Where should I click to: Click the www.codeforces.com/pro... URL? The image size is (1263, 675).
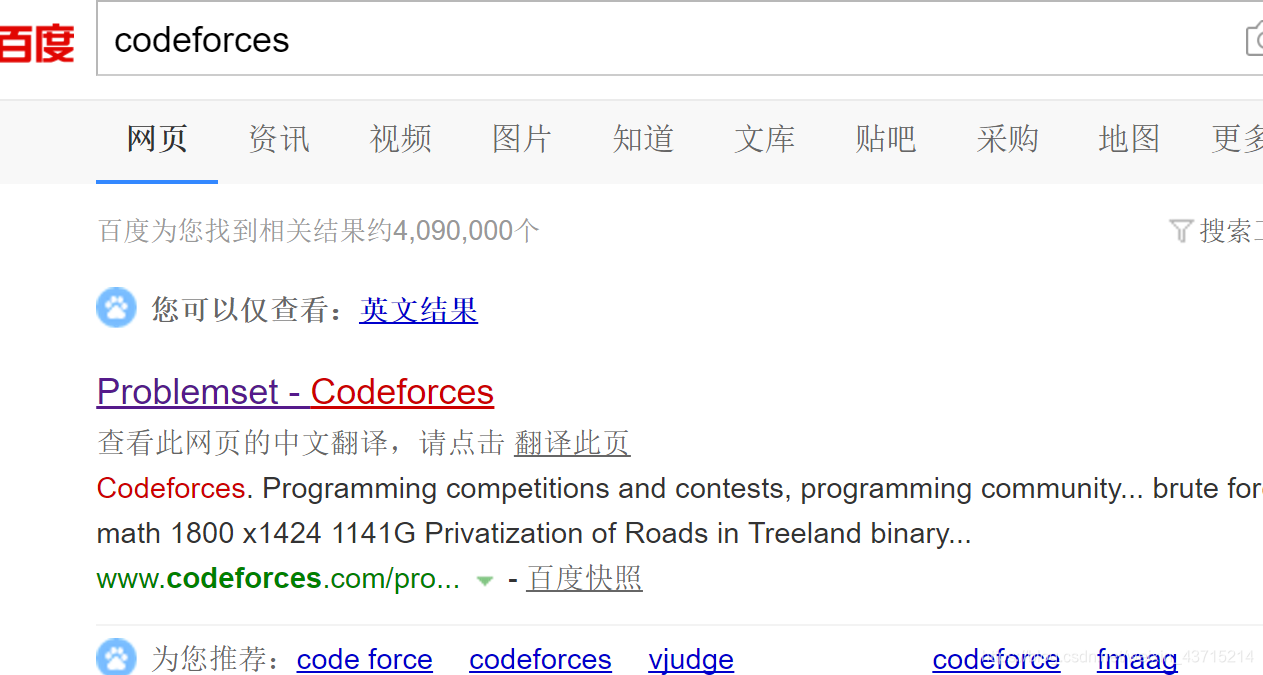click(x=278, y=578)
